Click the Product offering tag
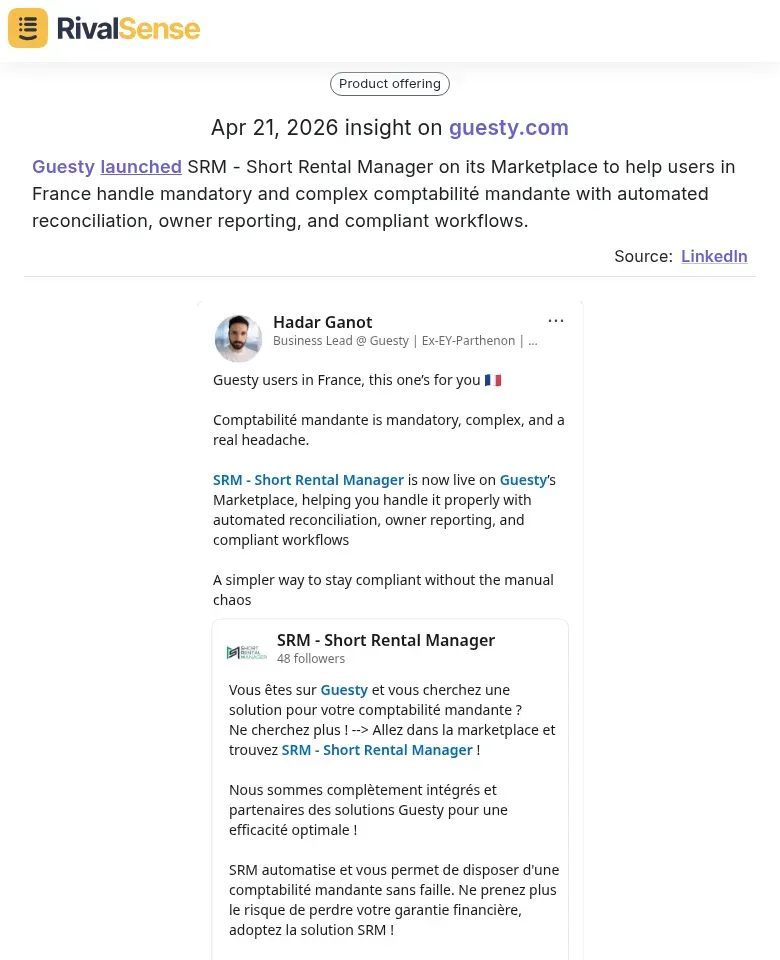 pyautogui.click(x=390, y=84)
